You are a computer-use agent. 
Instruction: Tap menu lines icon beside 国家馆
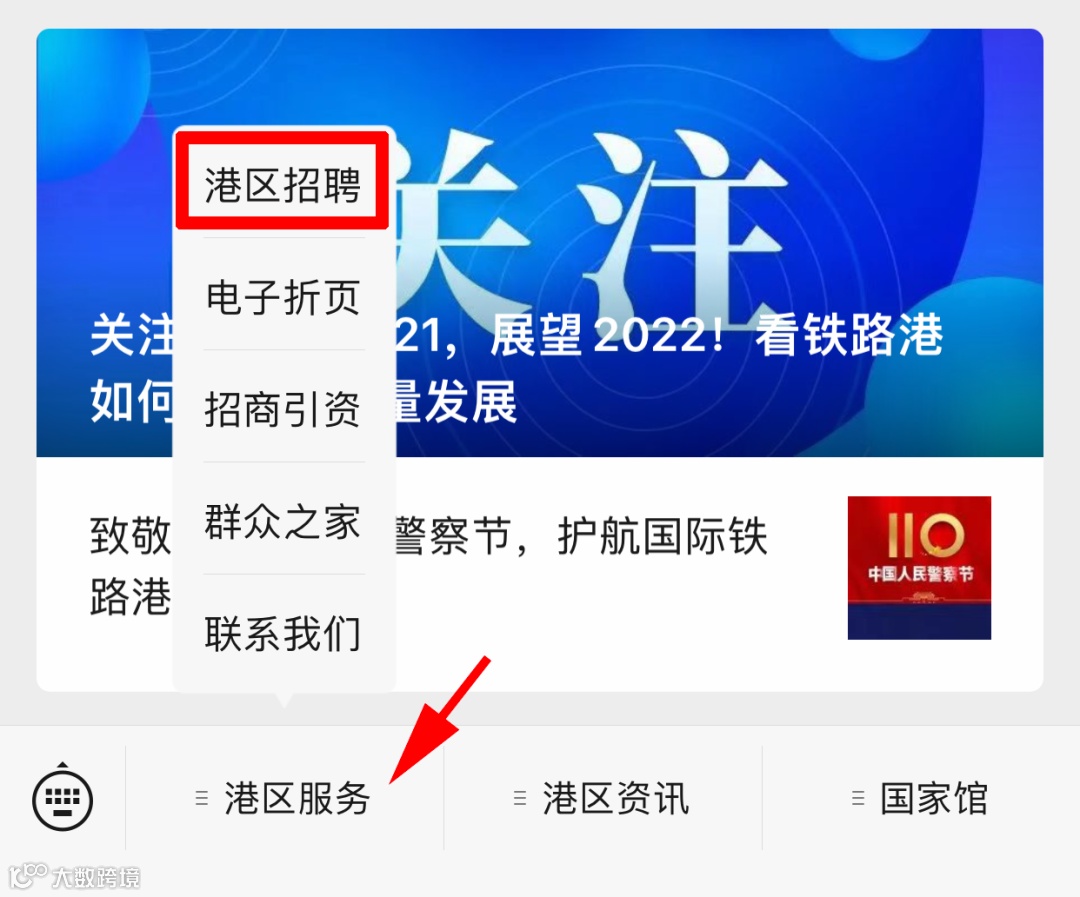[858, 798]
